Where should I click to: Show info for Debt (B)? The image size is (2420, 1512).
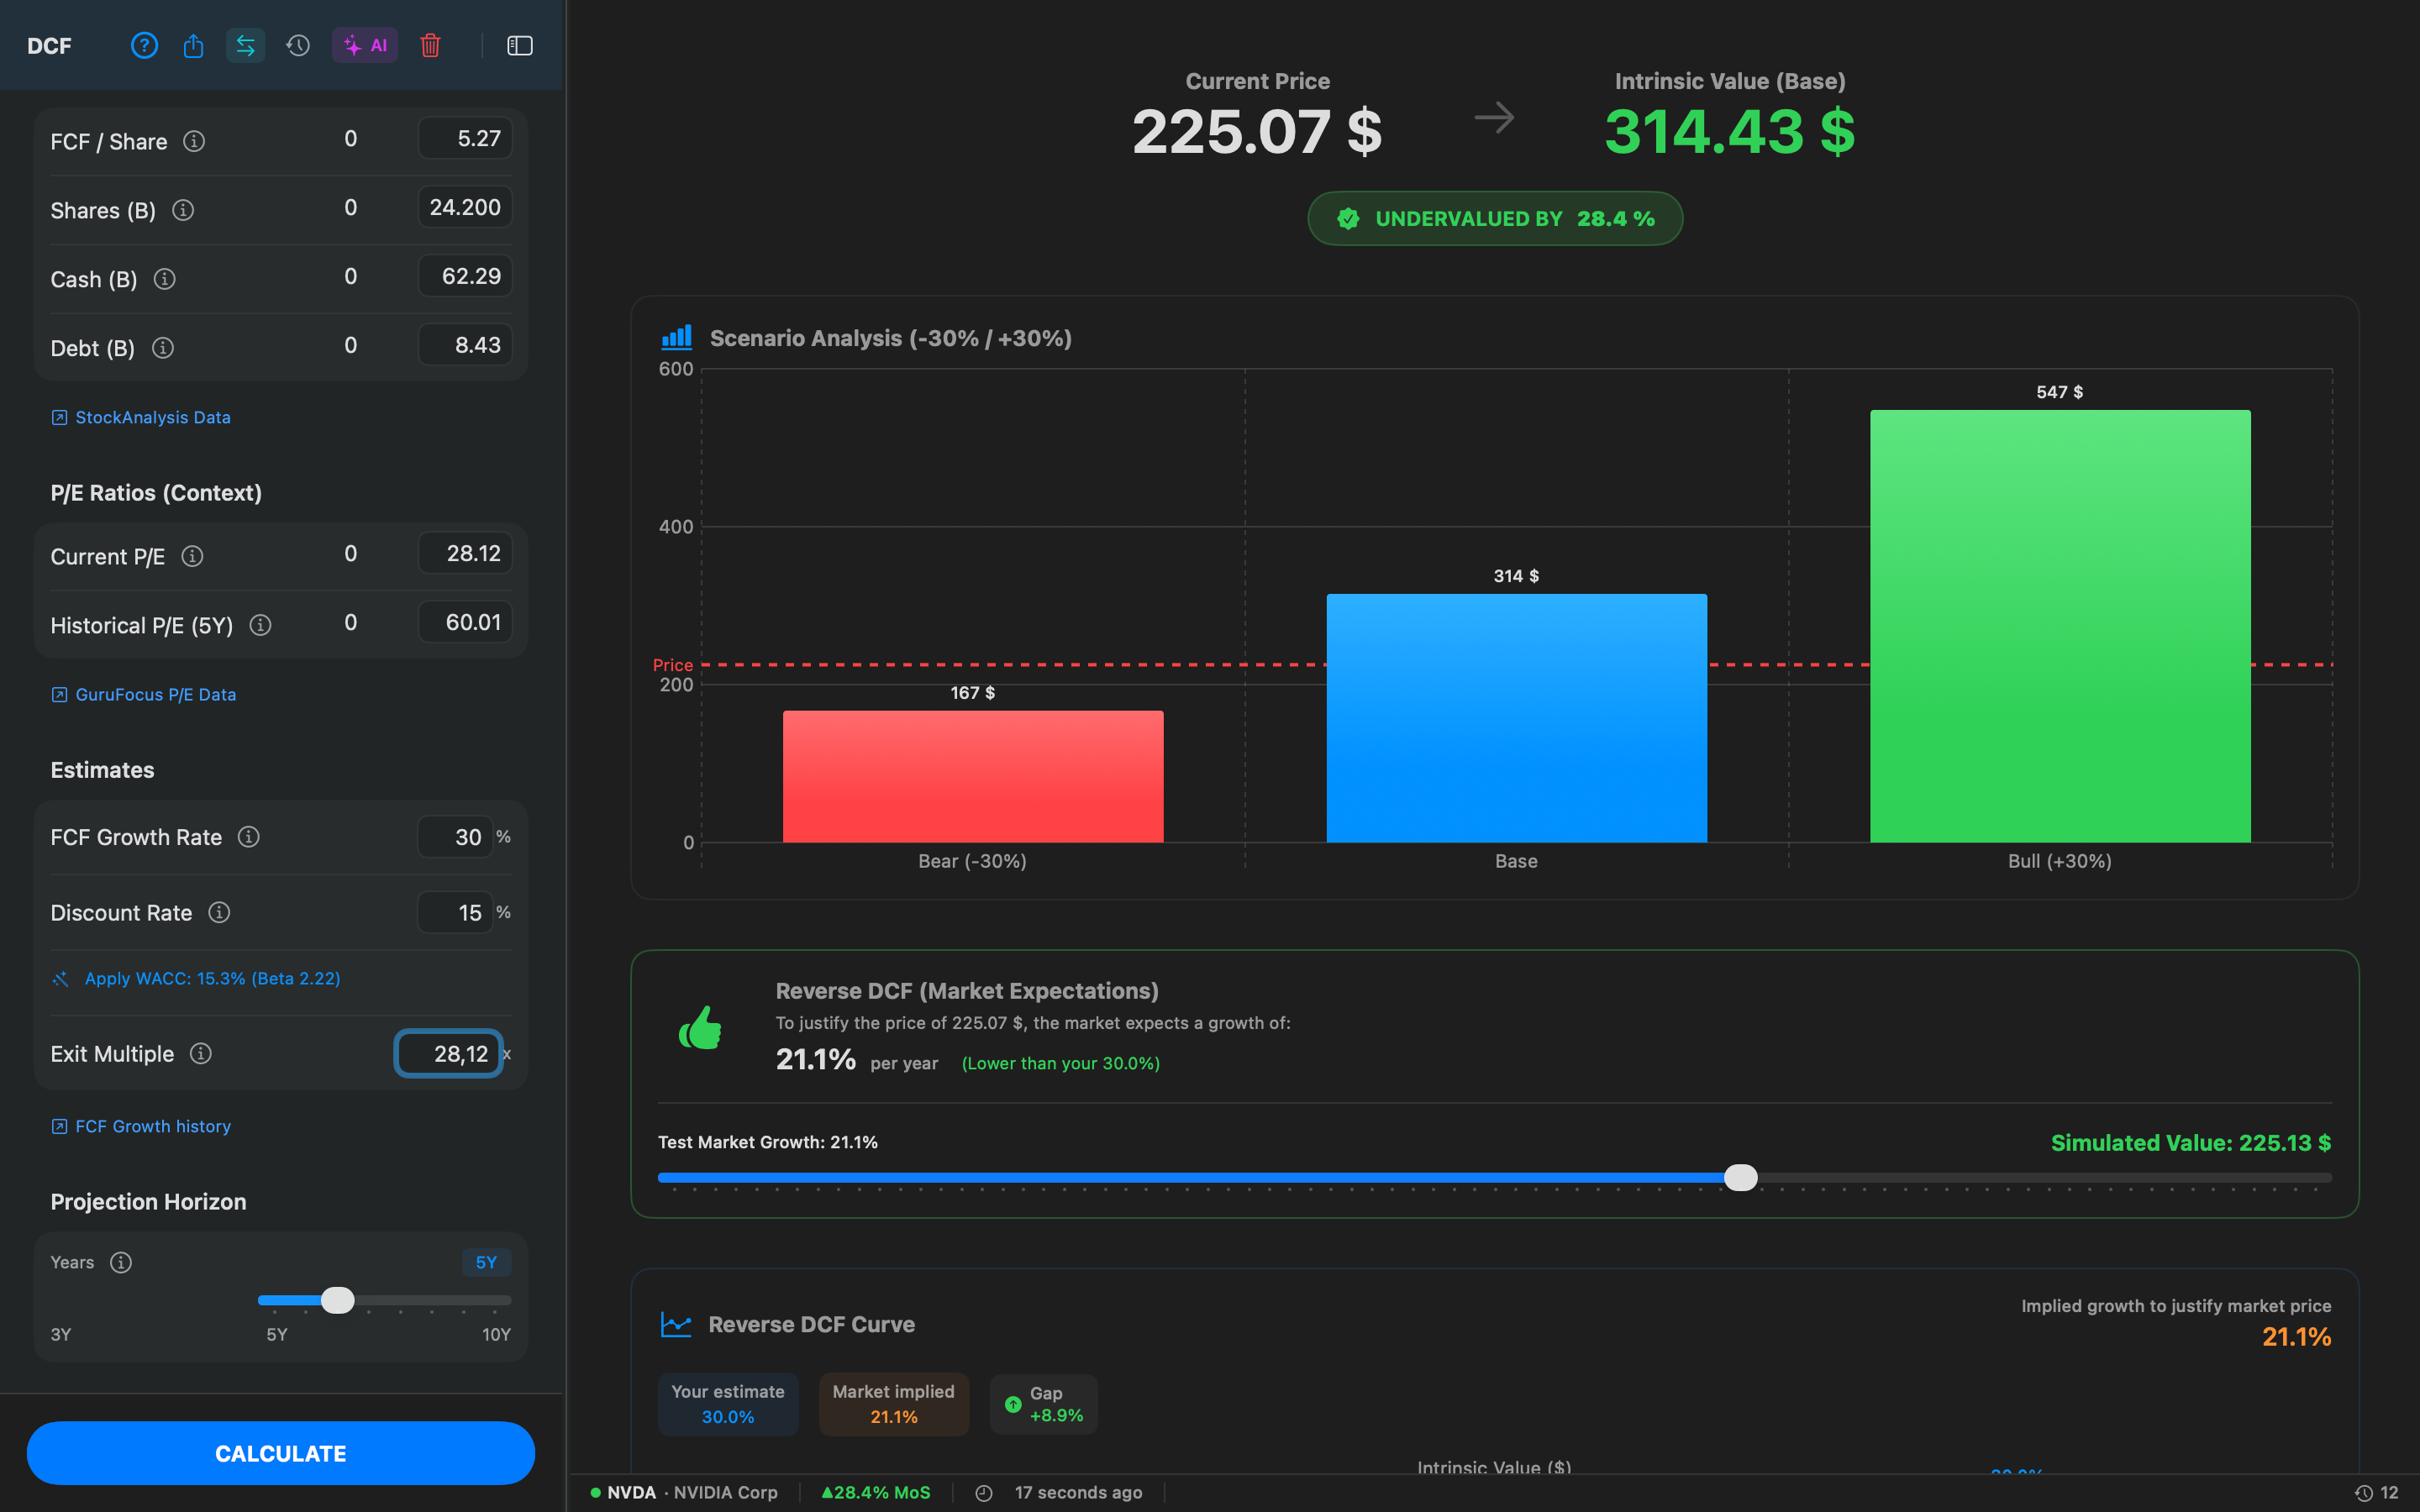point(162,347)
